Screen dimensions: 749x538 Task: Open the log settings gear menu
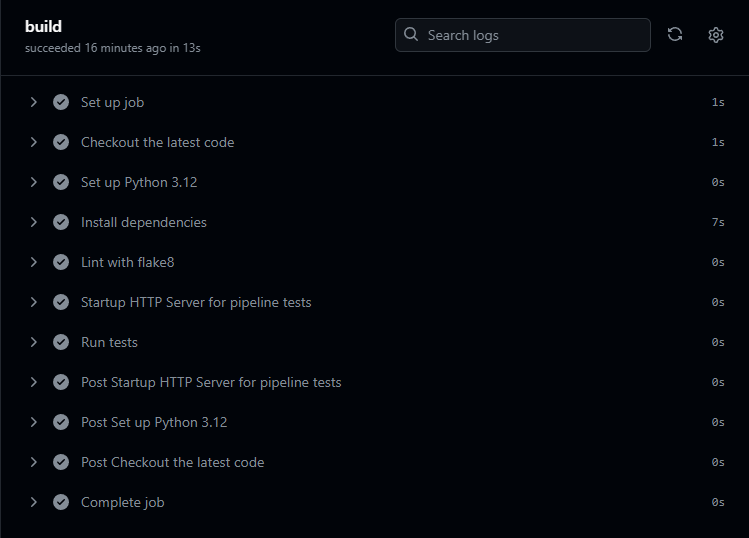click(x=716, y=35)
